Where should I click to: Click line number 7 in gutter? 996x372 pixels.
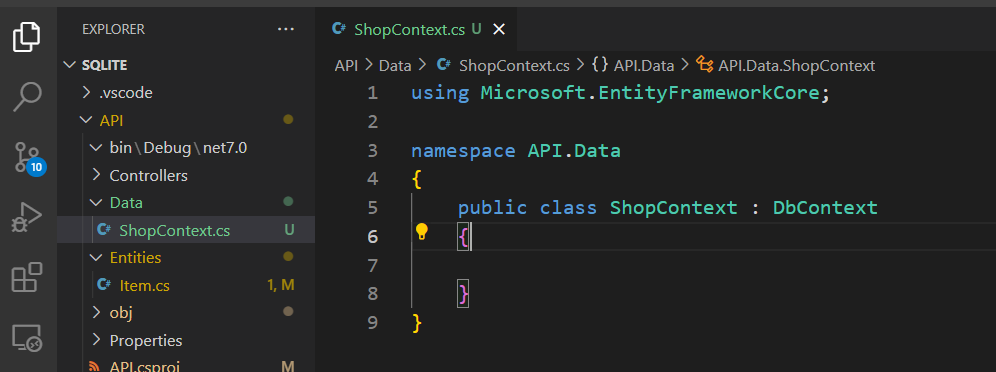[x=372, y=265]
